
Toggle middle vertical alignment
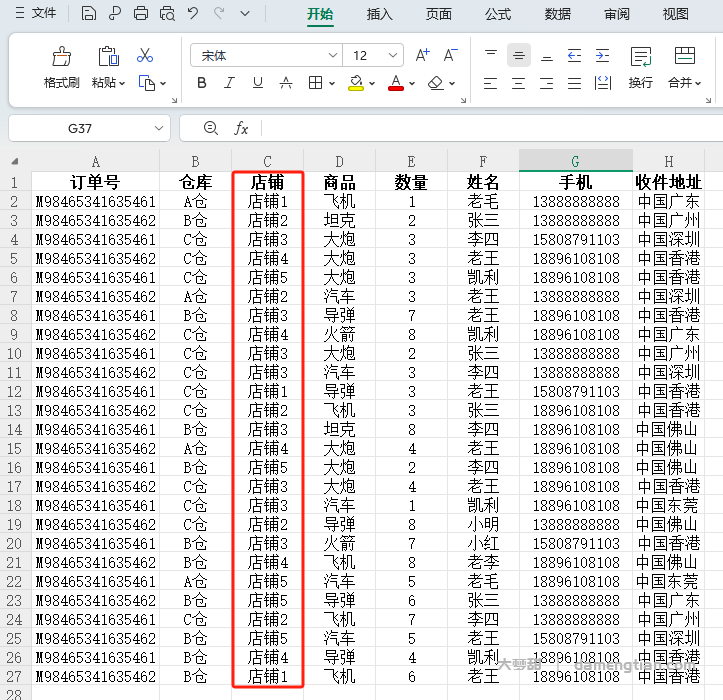519,56
